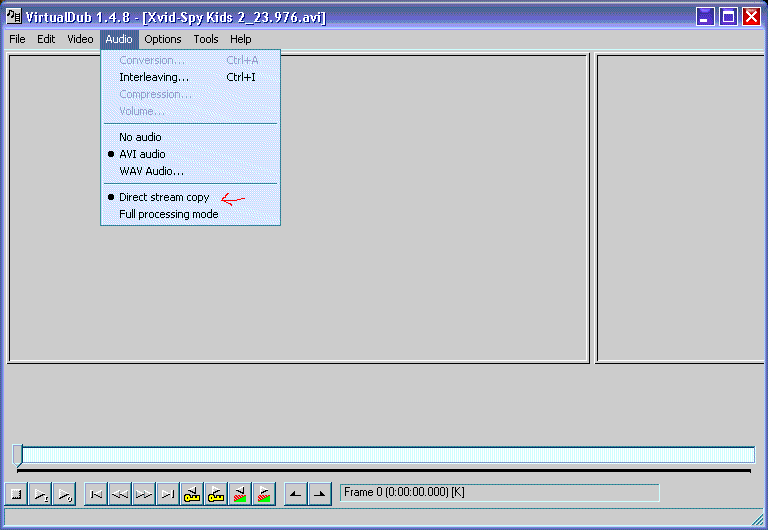Set selection end mark-out button
The width and height of the screenshot is (768, 530).
click(x=320, y=494)
